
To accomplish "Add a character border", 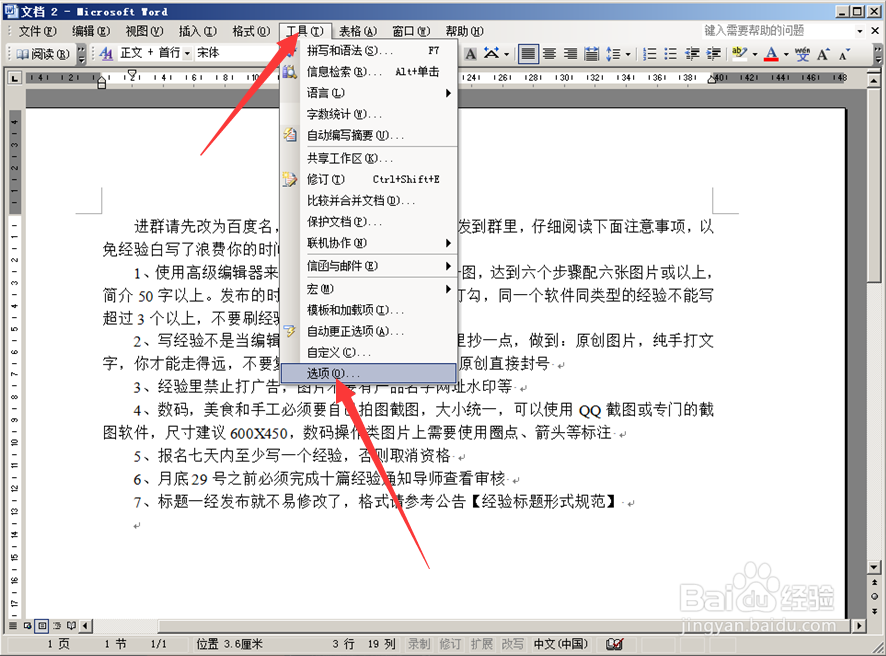I will [x=470, y=53].
